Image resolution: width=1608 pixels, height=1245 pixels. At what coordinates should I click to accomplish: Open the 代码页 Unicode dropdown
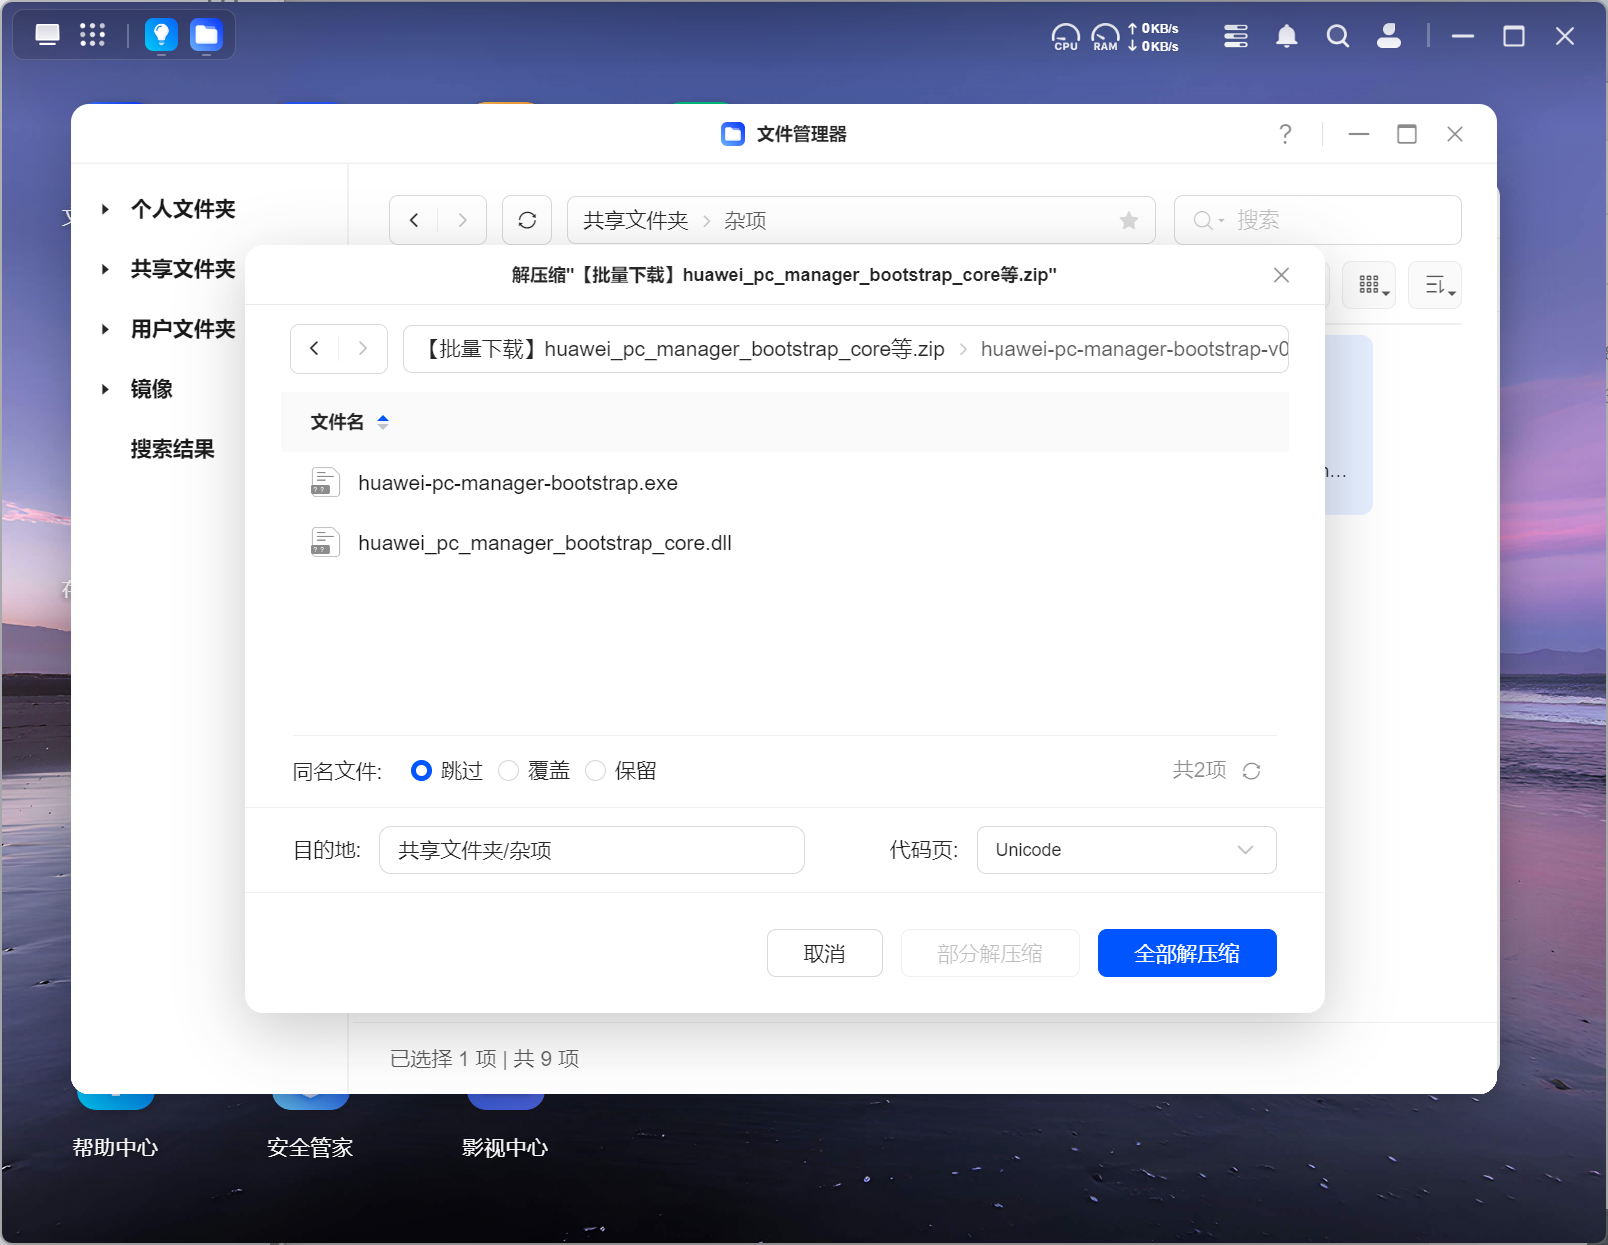coord(1126,850)
